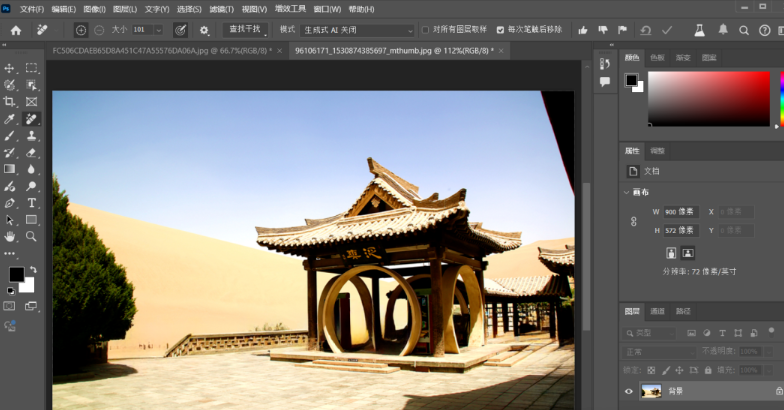Click the 查找干扰 button
Screen dimensions: 784x410
(x=246, y=30)
